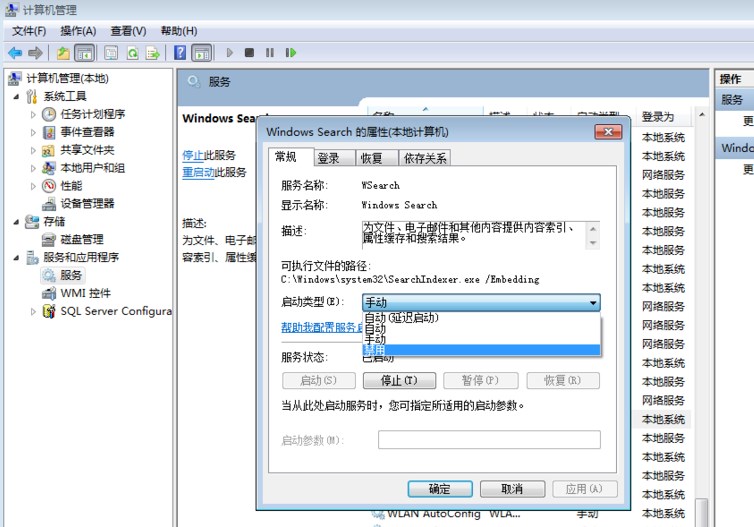Open 磁盘管理 in the tree
754x527 pixels.
82,239
